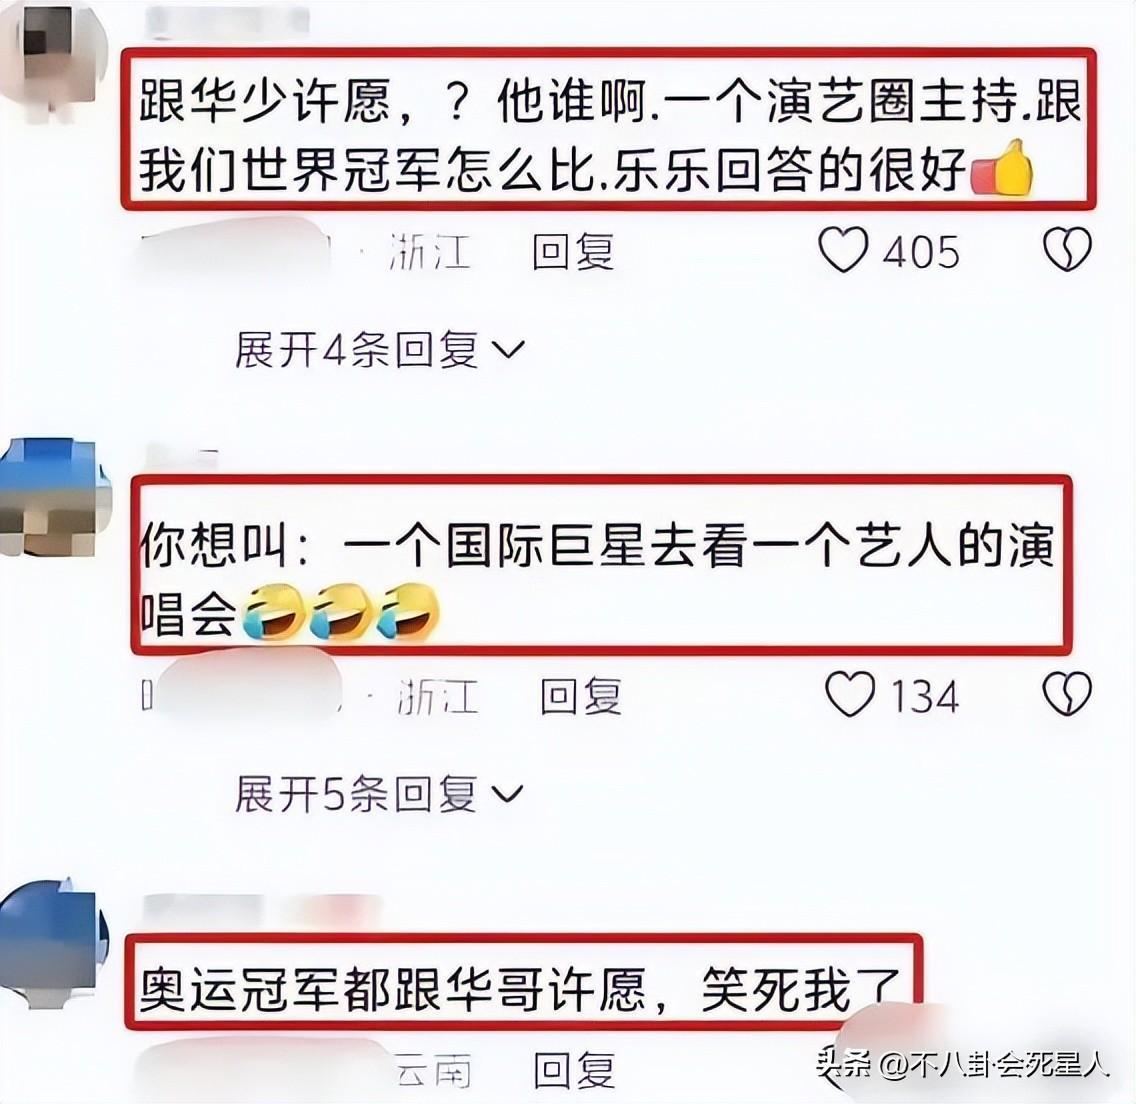Screen dimensions: 1136x1104
Task: Like the comment with 405 likes
Action: tap(843, 250)
